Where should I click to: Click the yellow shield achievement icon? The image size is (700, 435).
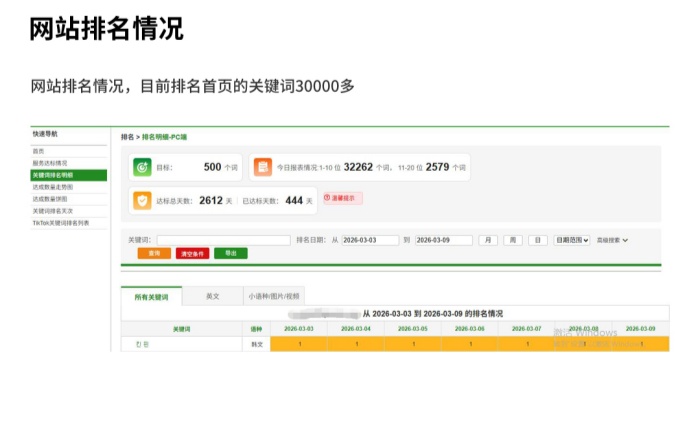click(142, 200)
